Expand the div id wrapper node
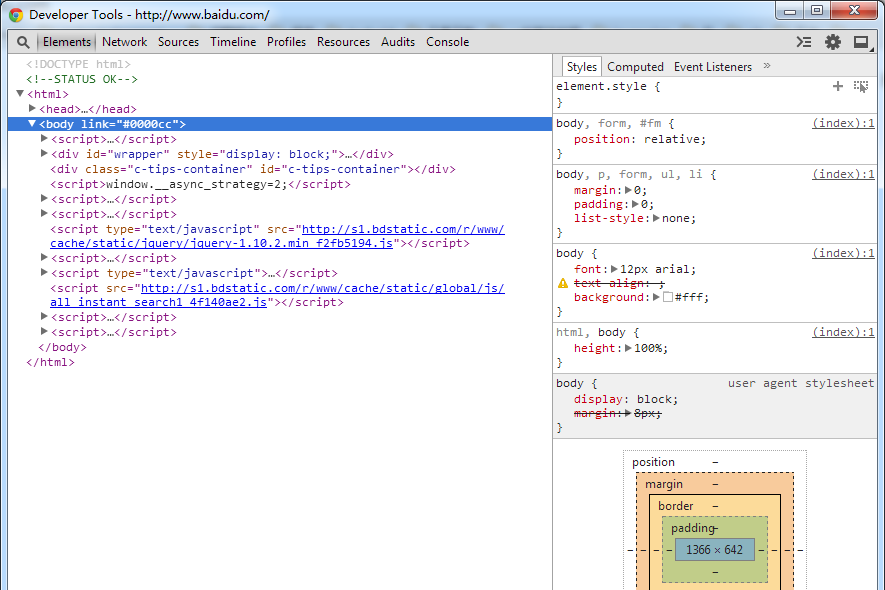The image size is (885, 590). 44,154
